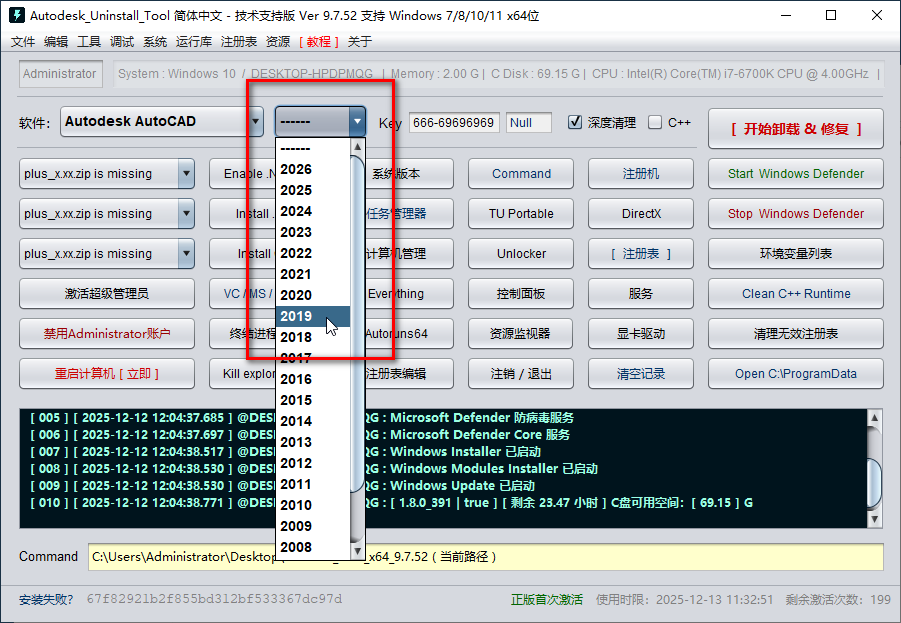Select version 2024 from the list
This screenshot has height=623, width=901.
[x=313, y=211]
